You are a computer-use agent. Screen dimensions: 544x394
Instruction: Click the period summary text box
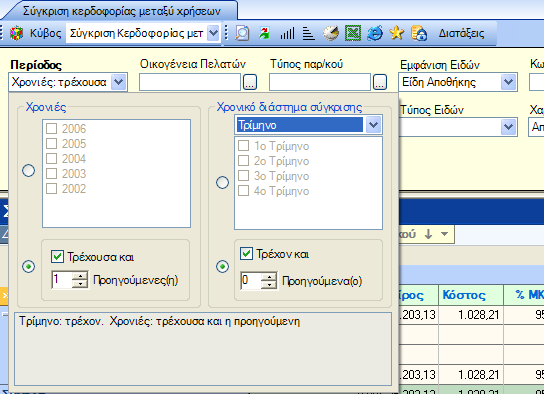click(203, 349)
